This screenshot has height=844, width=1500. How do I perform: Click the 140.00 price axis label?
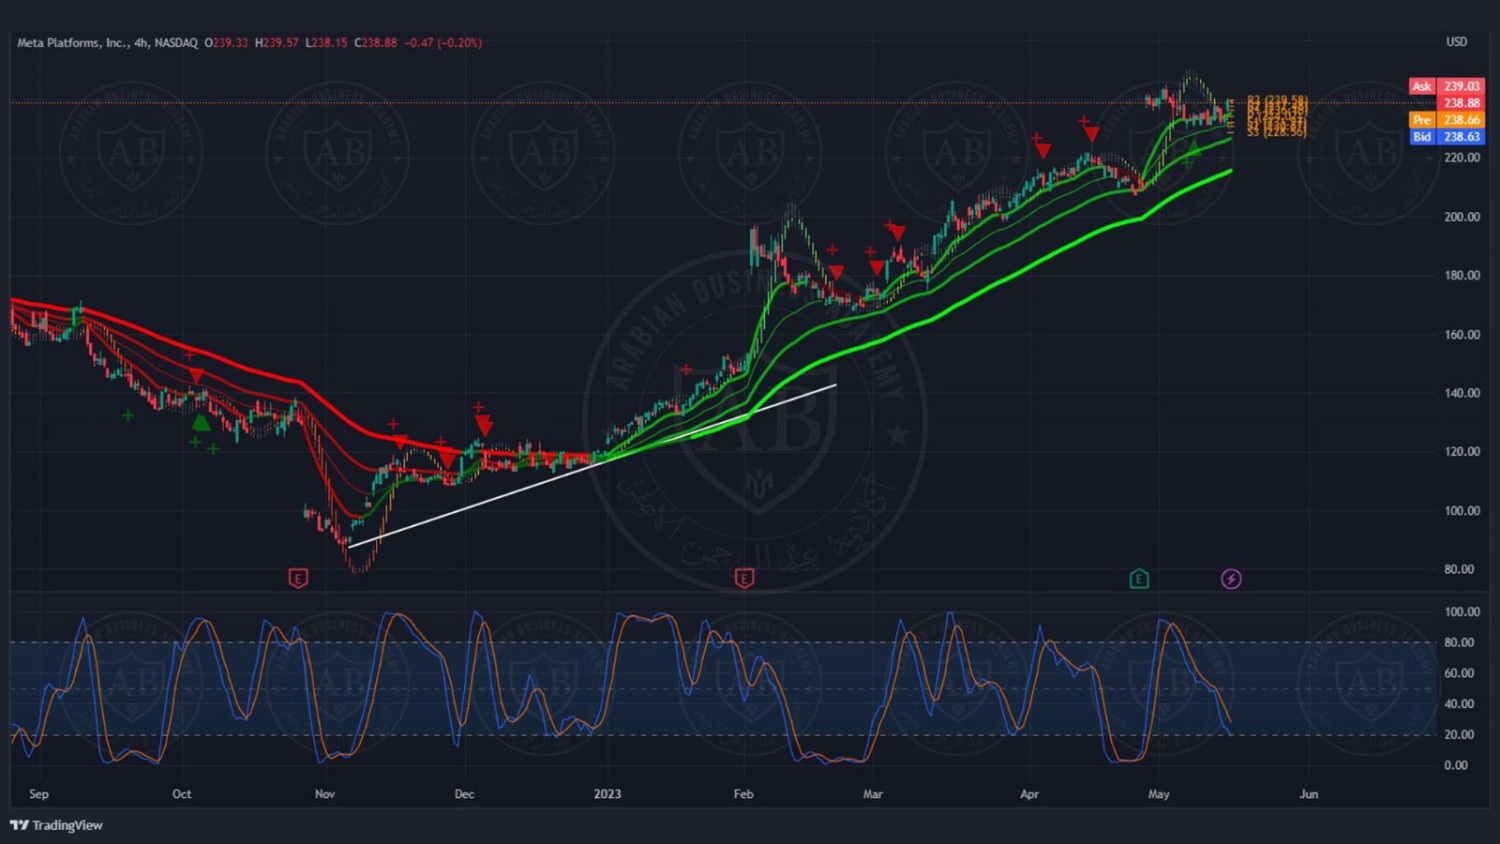click(1461, 393)
